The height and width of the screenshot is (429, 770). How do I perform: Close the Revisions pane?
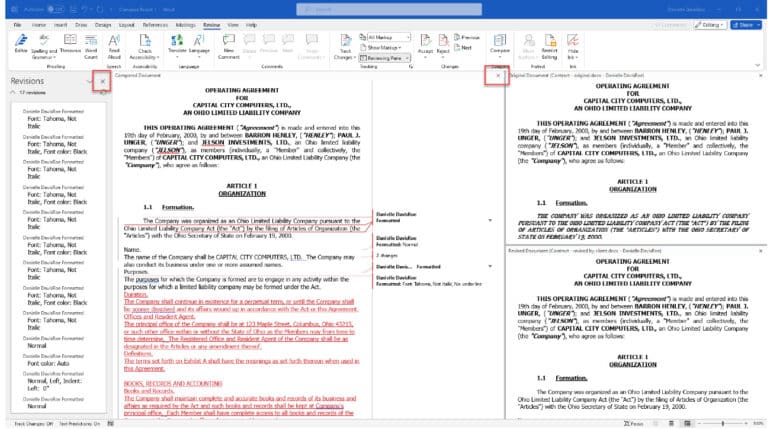click(x=103, y=81)
